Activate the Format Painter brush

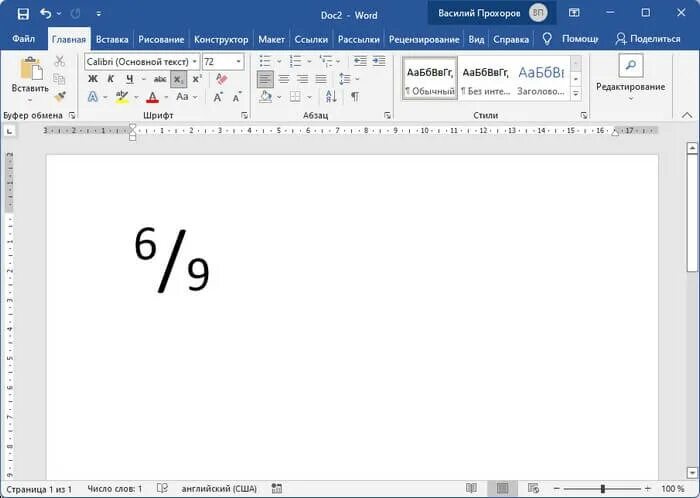[59, 96]
